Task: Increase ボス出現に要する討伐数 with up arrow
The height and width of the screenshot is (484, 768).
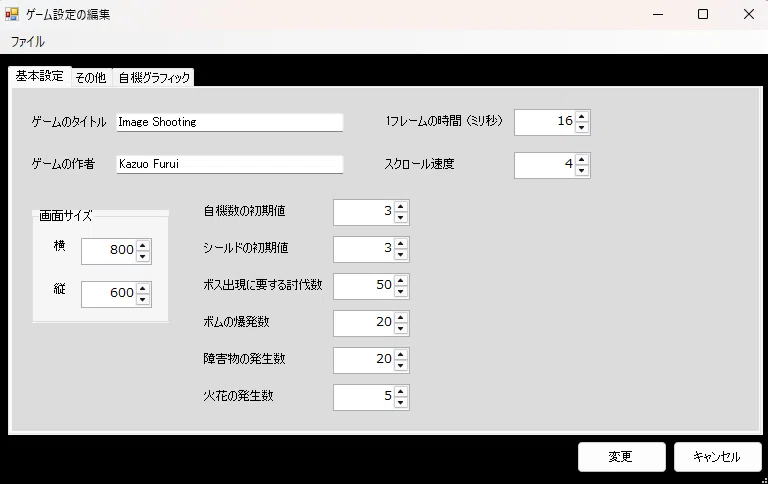Action: (401, 281)
